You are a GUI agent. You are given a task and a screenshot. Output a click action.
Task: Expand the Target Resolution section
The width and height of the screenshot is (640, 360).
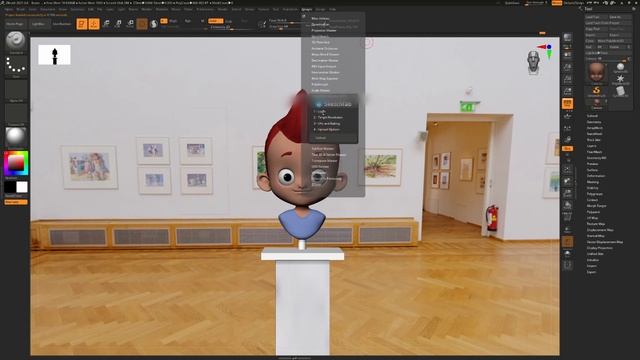330,118
